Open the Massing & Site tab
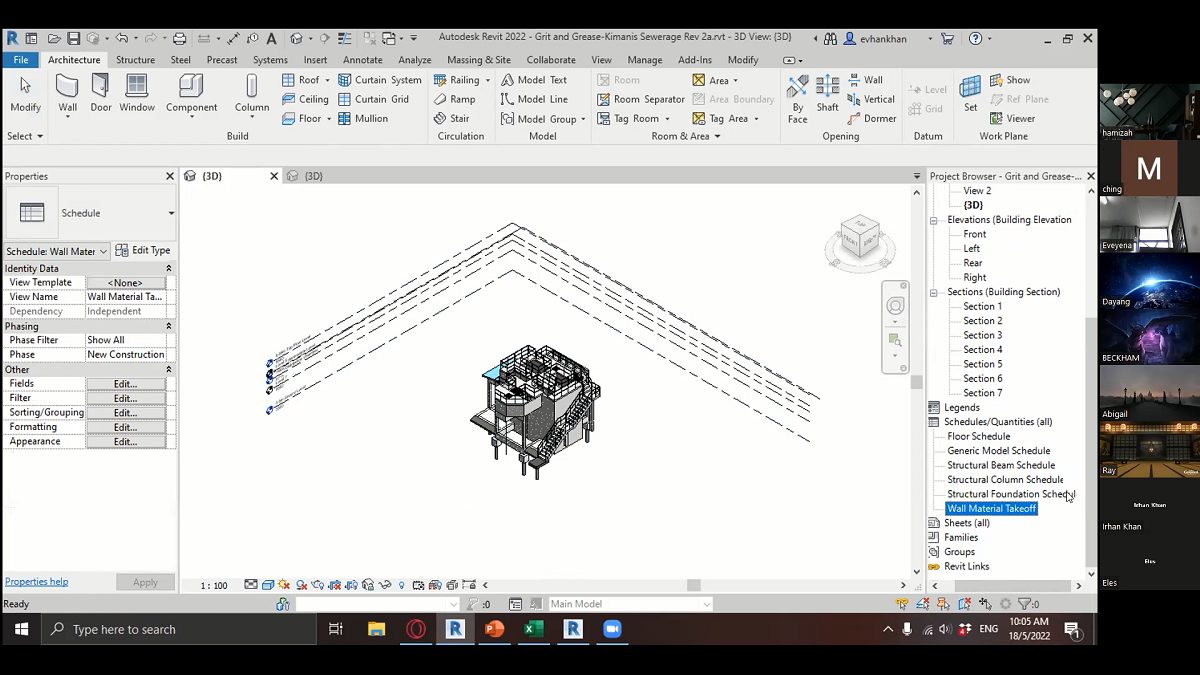 [479, 60]
